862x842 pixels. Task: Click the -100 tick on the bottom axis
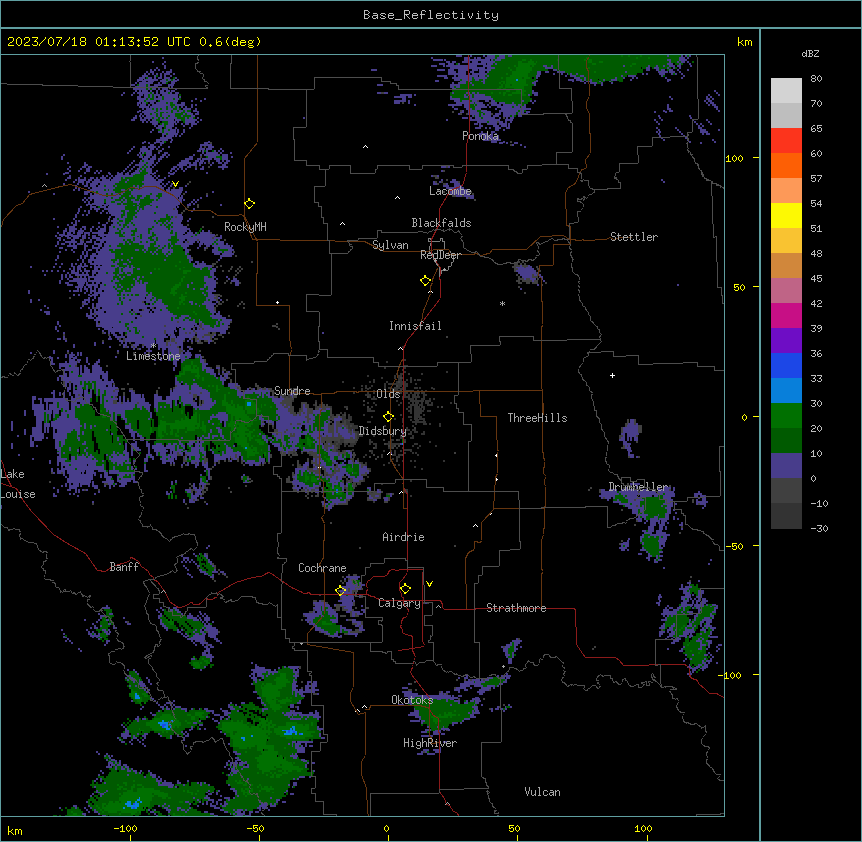[x=125, y=828]
